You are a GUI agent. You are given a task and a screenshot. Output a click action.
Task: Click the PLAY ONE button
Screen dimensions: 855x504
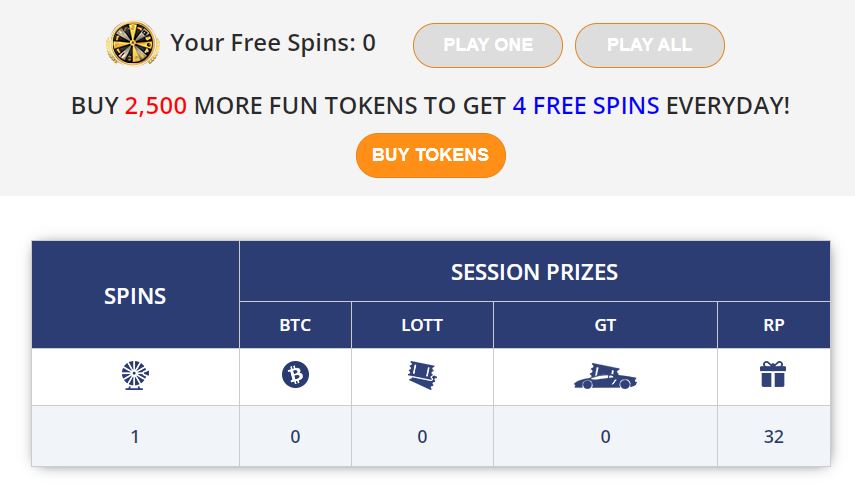(488, 45)
